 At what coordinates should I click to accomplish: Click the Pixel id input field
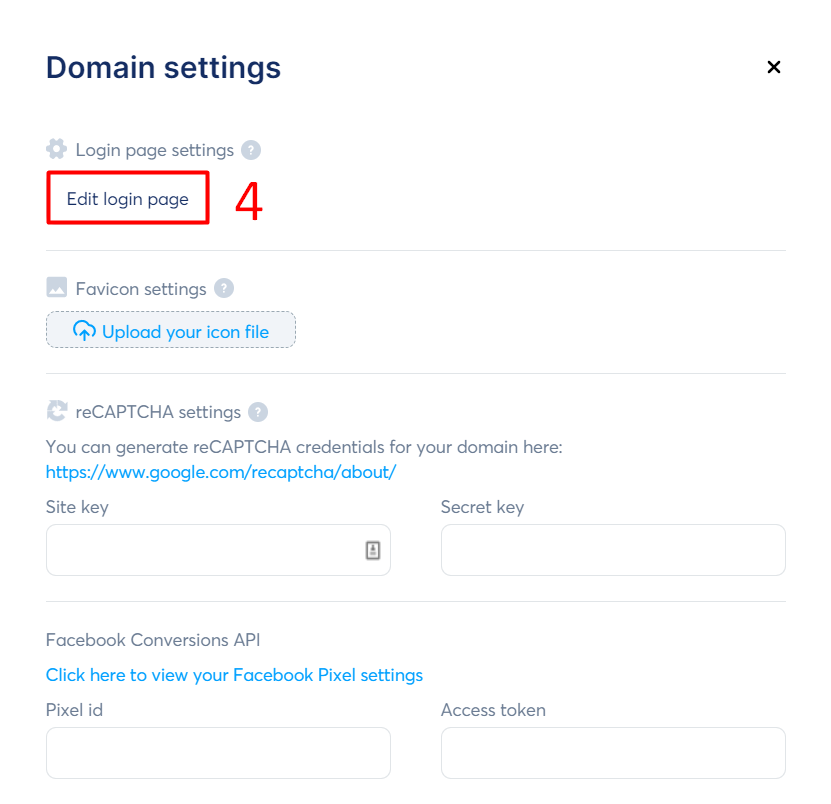point(217,752)
